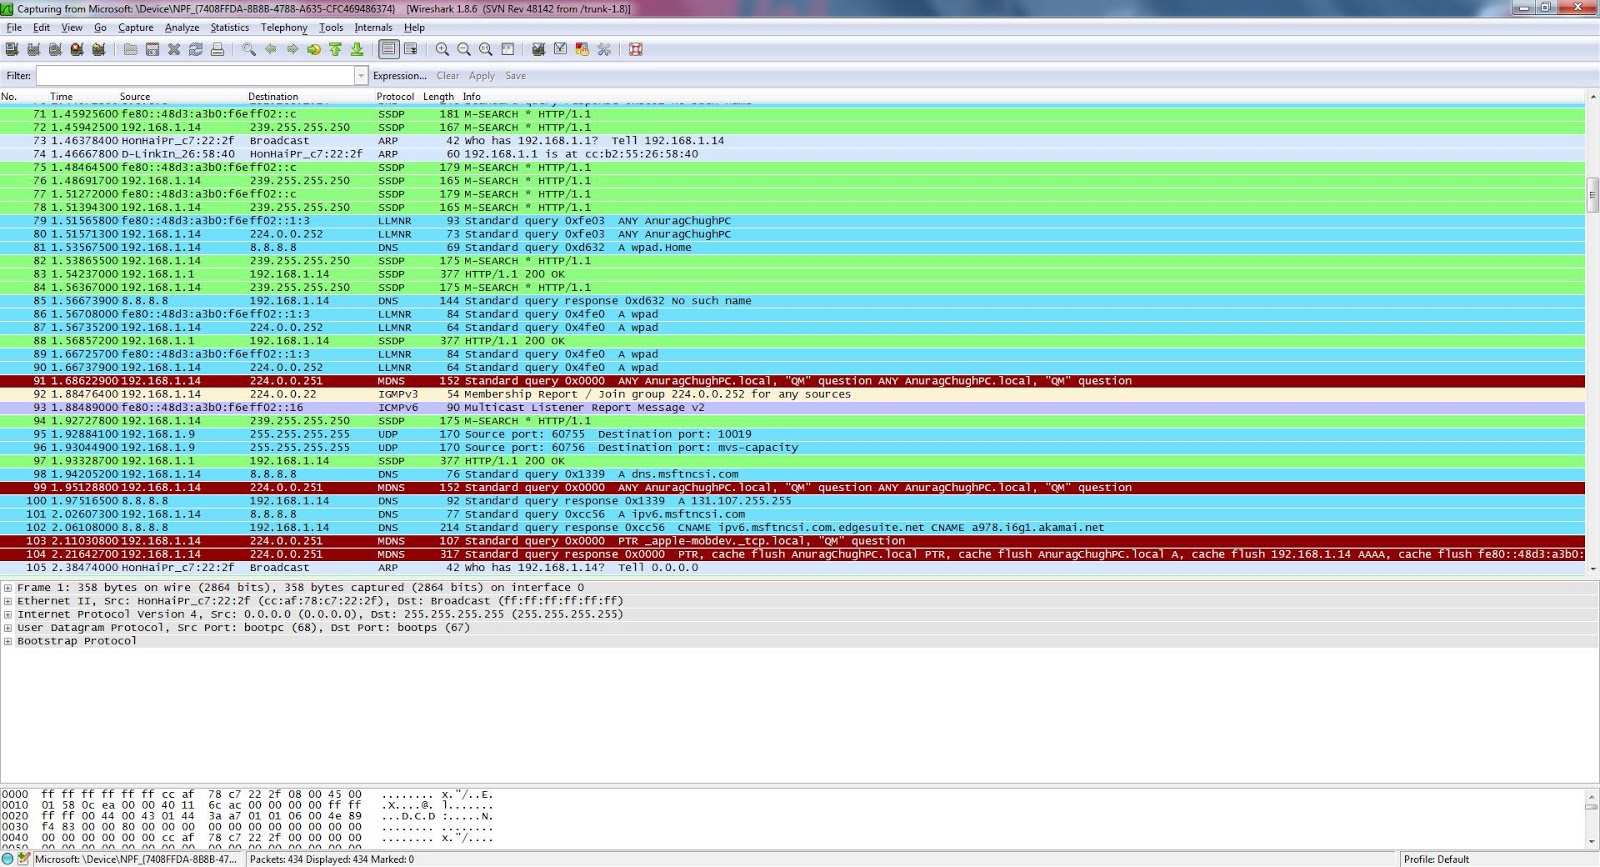
Task: Start a new live capture icon
Action: 55,49
